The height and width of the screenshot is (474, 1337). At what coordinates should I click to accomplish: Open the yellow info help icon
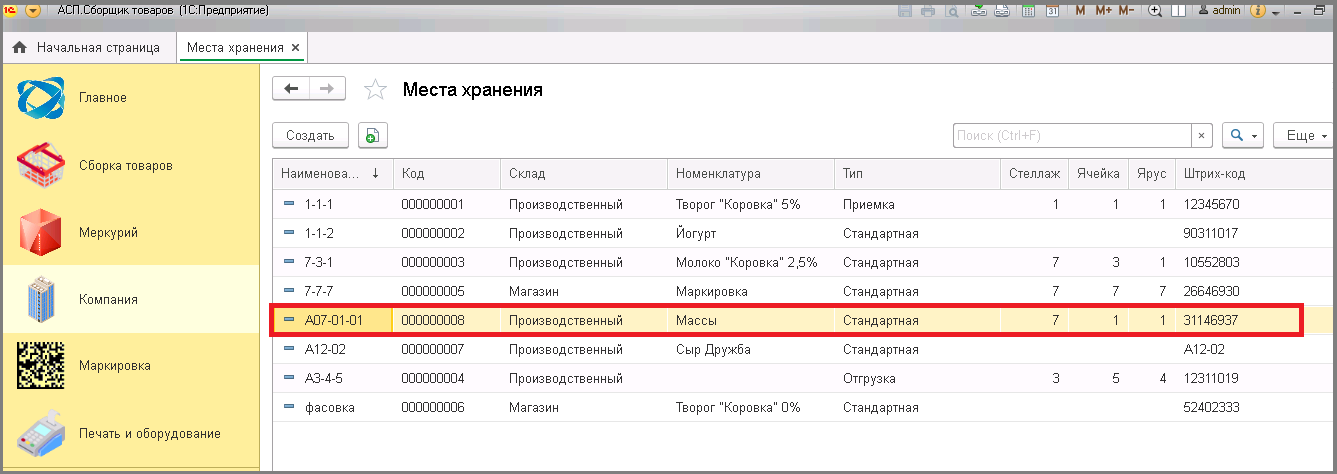(x=1257, y=11)
